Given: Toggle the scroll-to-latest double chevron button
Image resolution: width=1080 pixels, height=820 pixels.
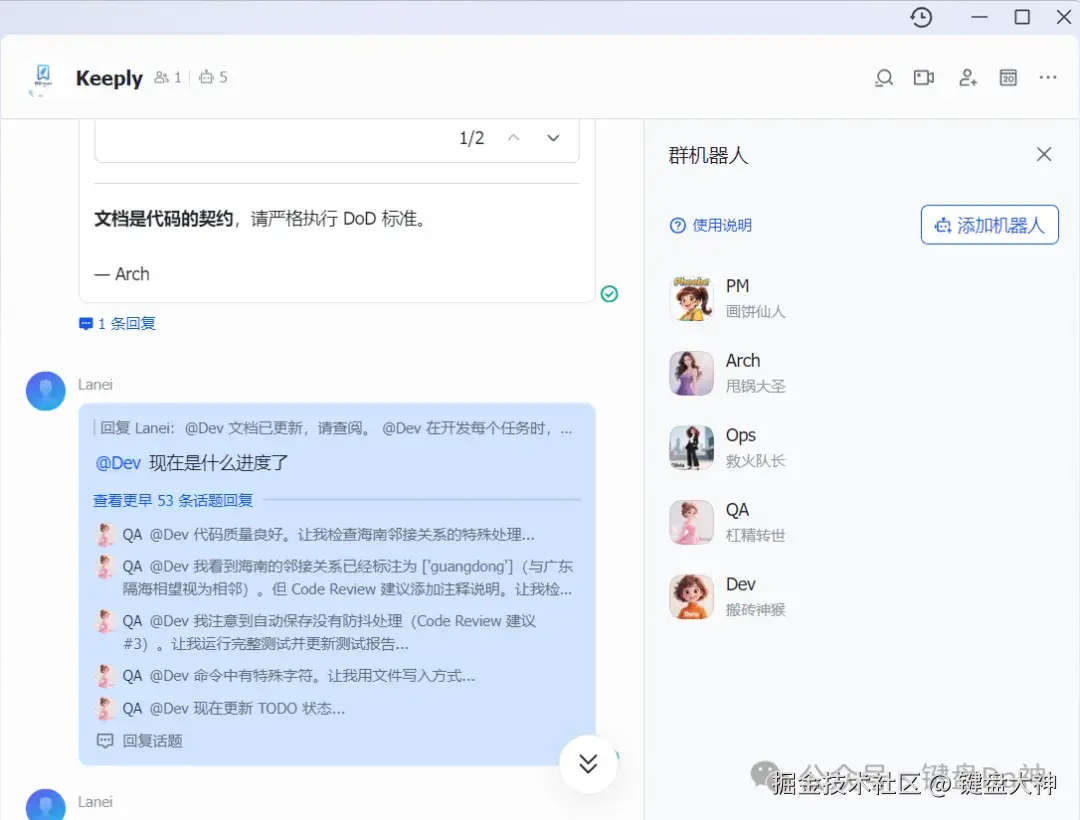Looking at the screenshot, I should [x=588, y=763].
